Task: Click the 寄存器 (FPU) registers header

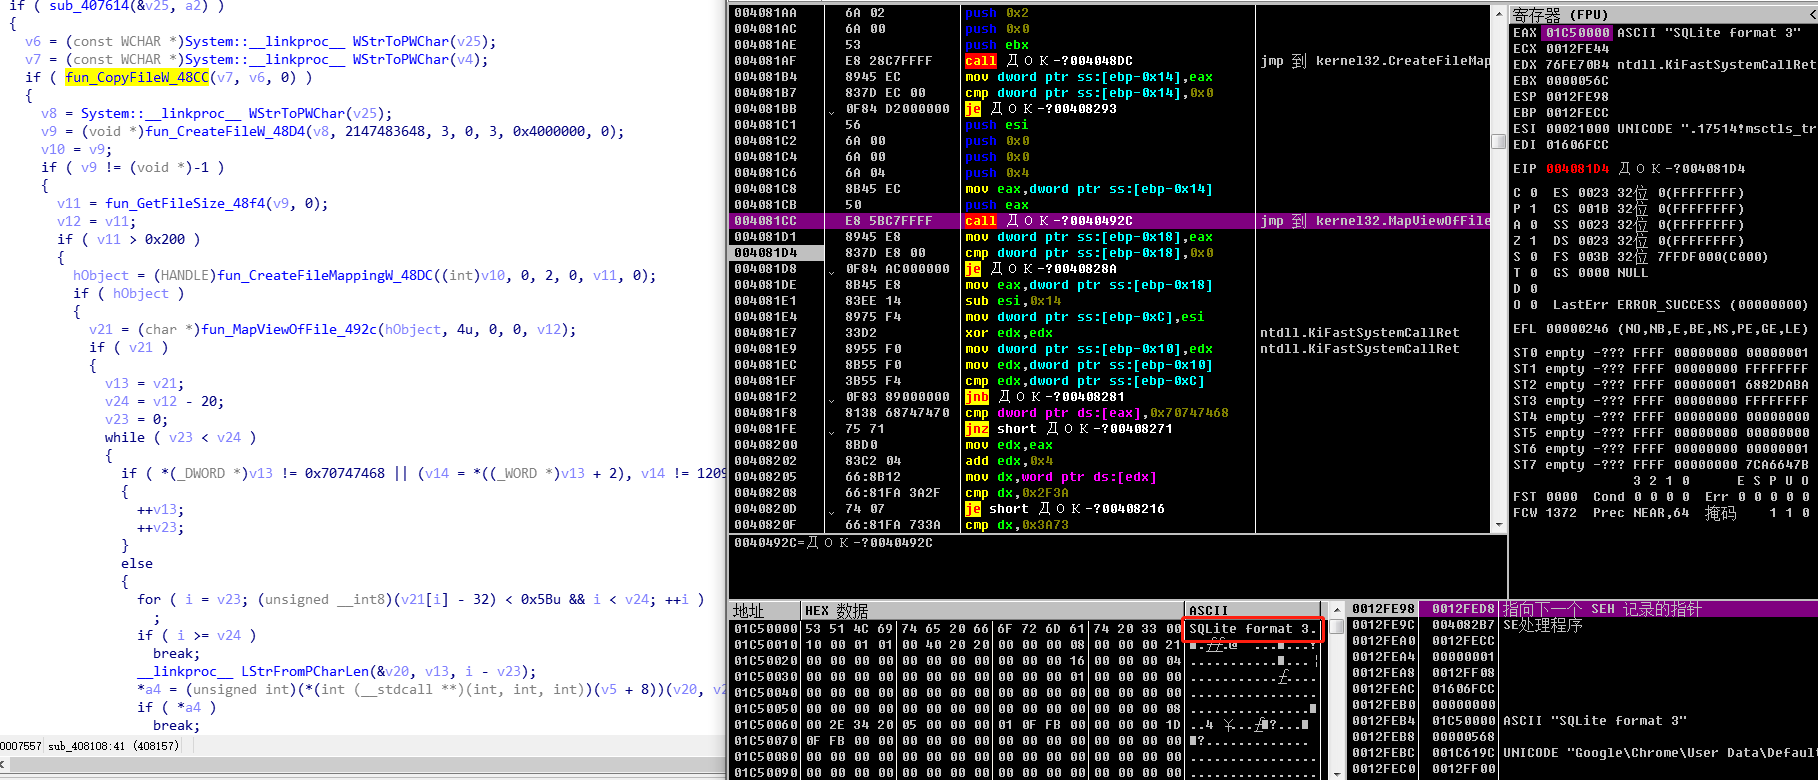Action: click(1560, 14)
